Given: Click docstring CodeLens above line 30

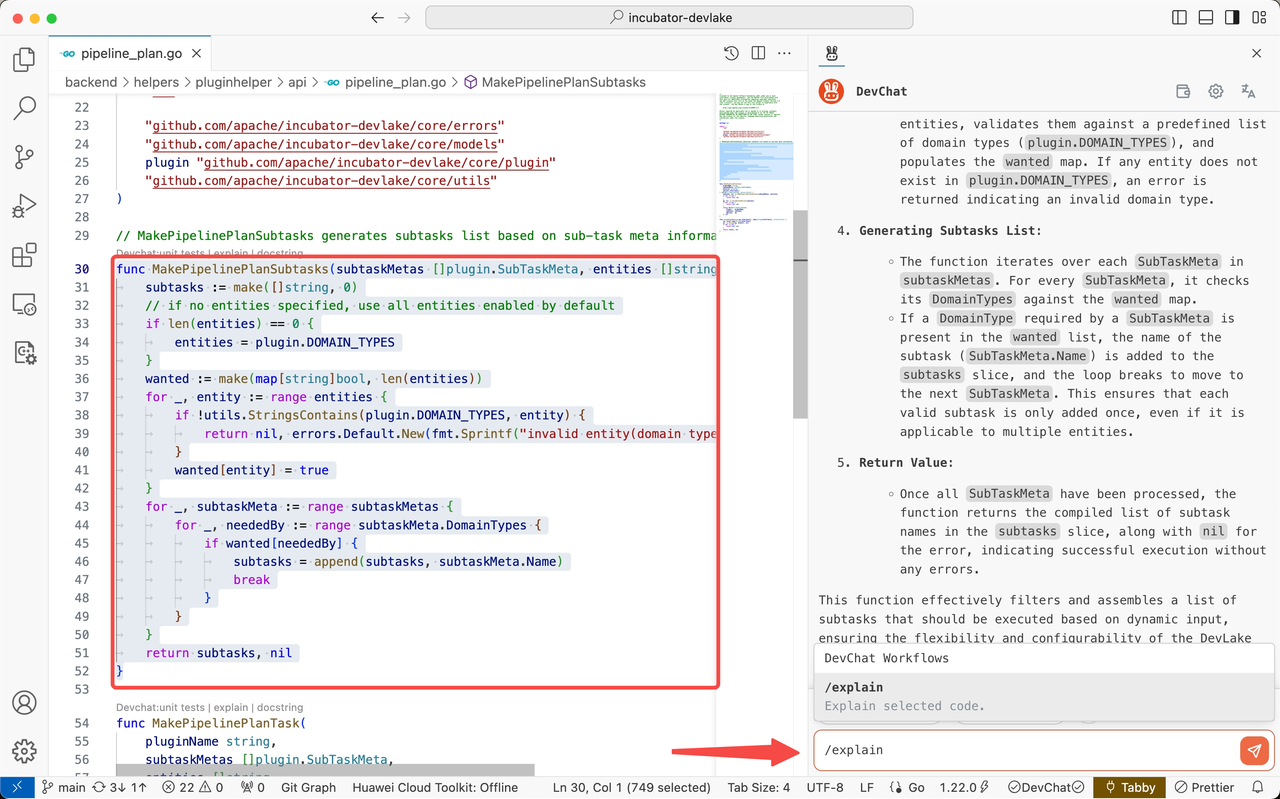Looking at the screenshot, I should (279, 254).
